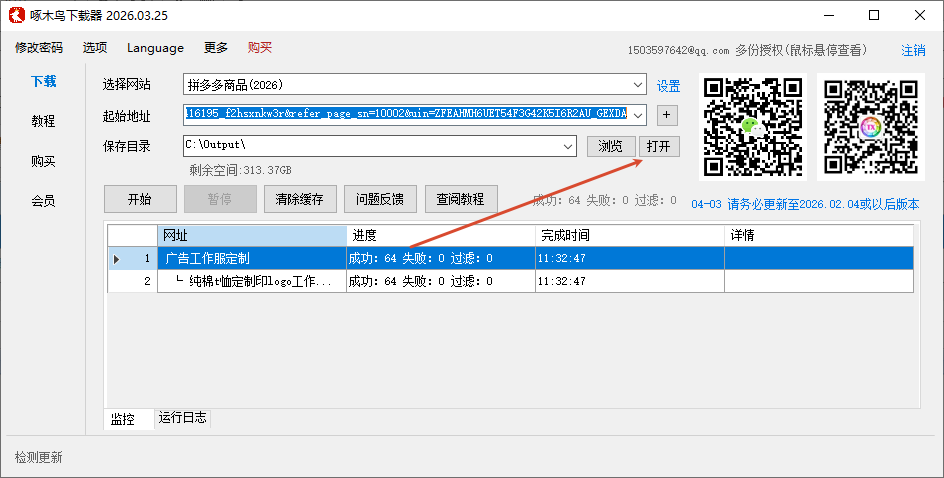Click the 注销 logout link
The image size is (944, 478).
[x=913, y=50]
